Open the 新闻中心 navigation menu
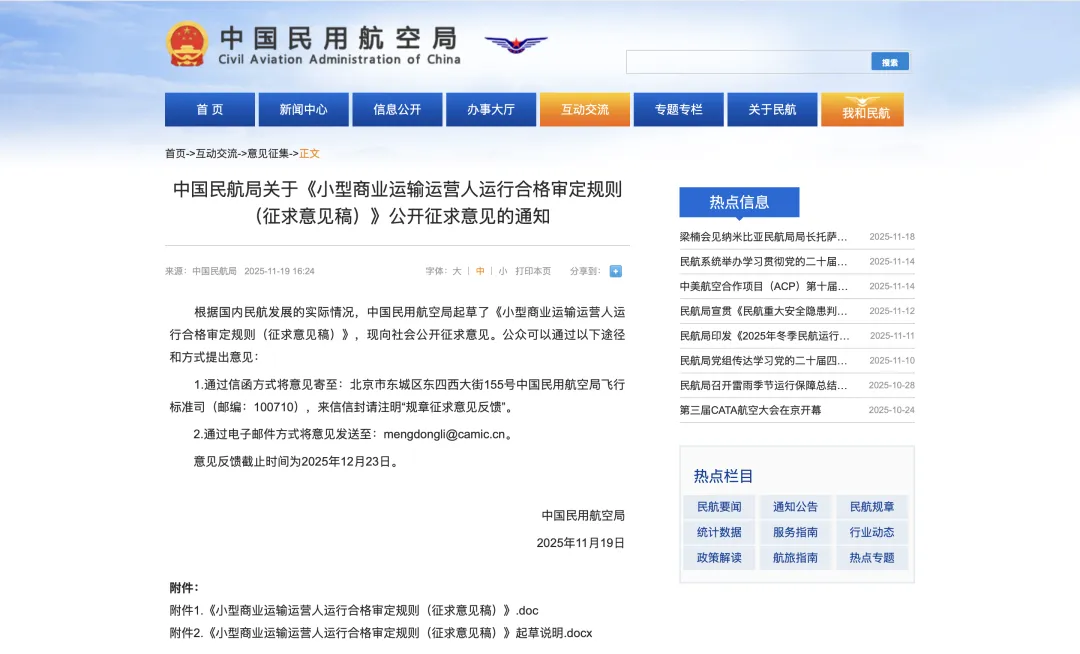The height and width of the screenshot is (654, 1080). pyautogui.click(x=303, y=109)
